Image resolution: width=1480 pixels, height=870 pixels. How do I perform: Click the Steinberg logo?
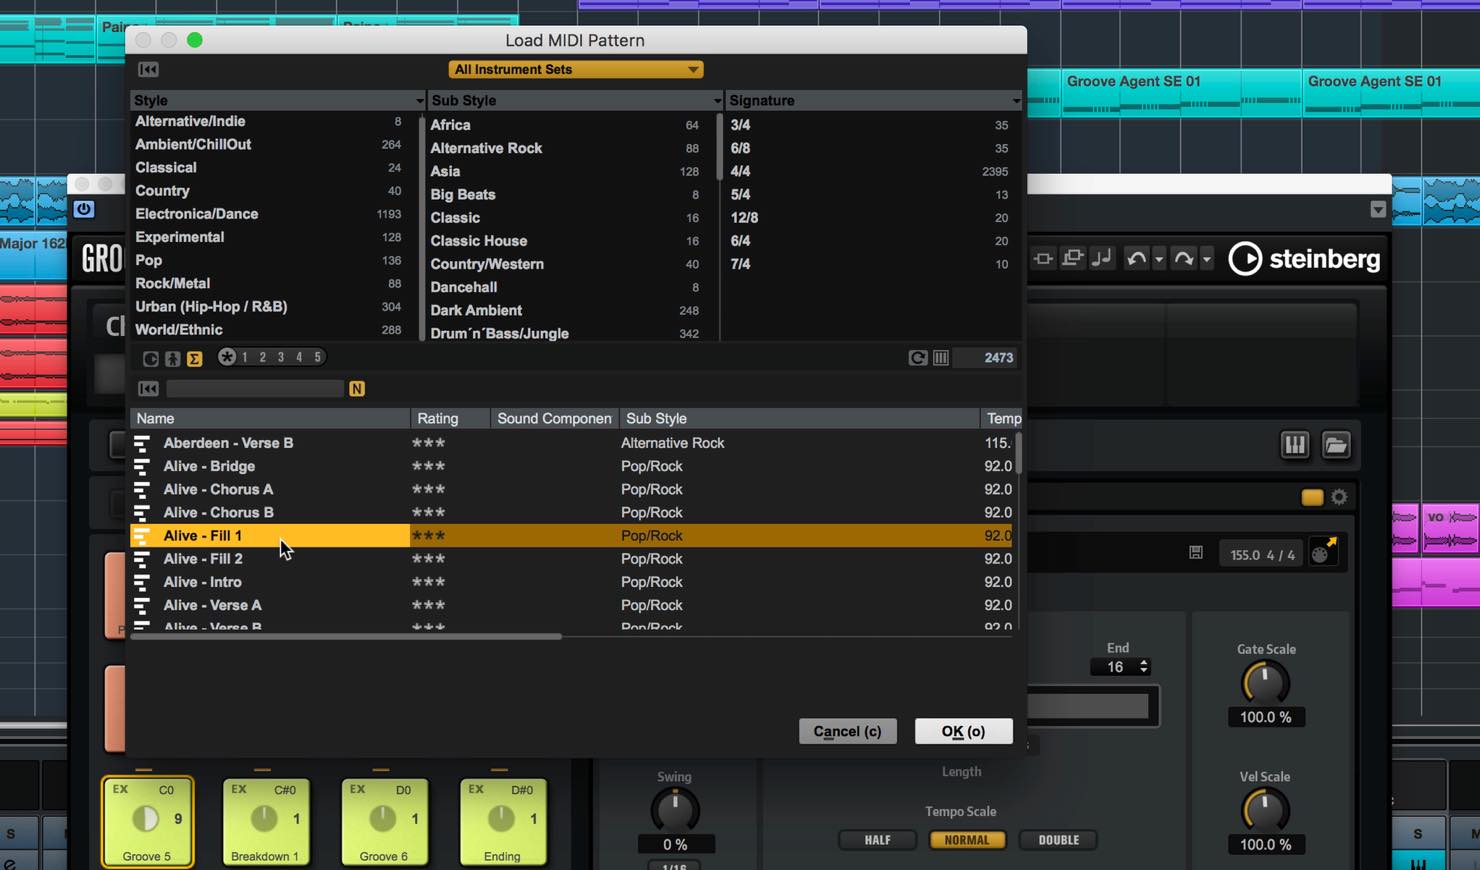point(1304,258)
